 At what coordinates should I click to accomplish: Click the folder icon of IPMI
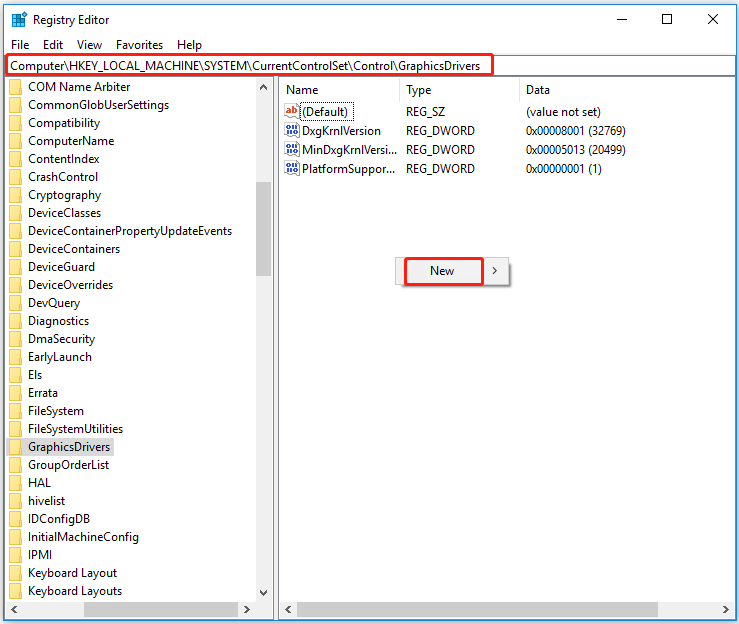coord(16,555)
